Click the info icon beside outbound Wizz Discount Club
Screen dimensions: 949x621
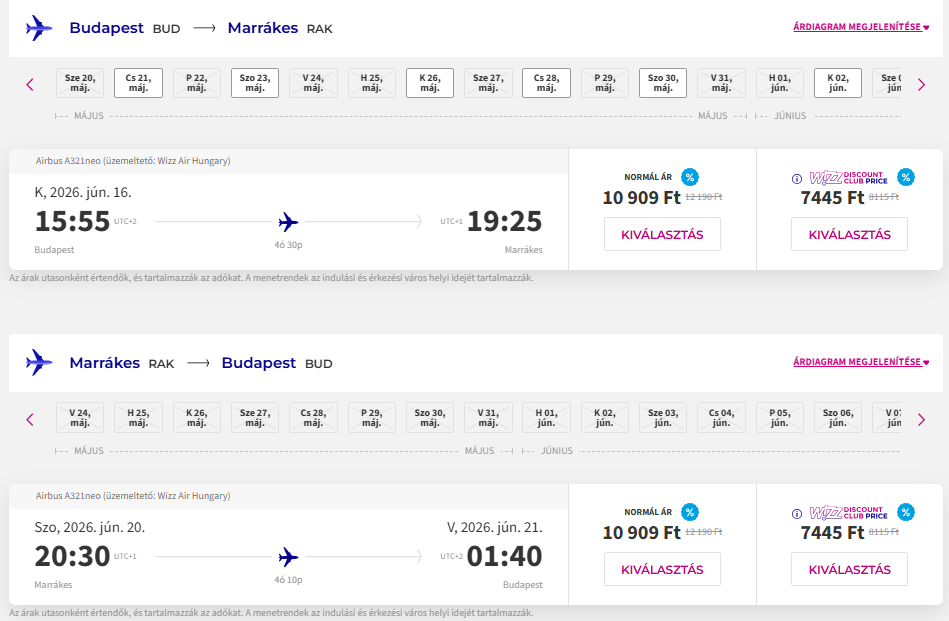coord(797,179)
